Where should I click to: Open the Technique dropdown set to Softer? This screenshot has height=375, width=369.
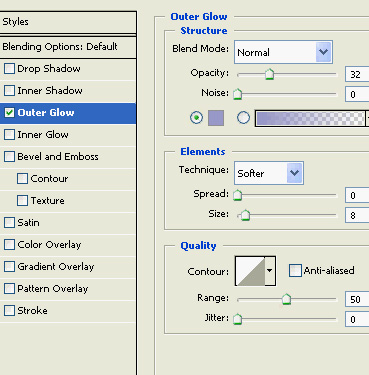click(x=269, y=173)
